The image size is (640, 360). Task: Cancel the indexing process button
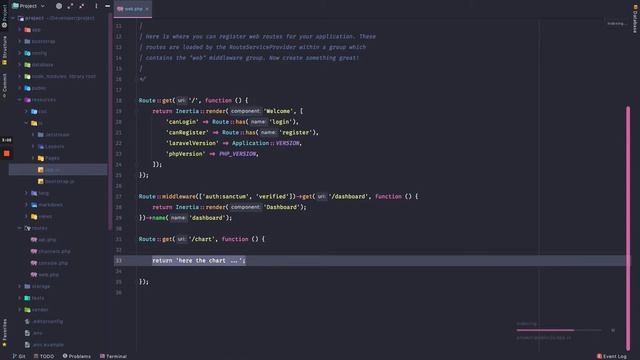(x=613, y=330)
